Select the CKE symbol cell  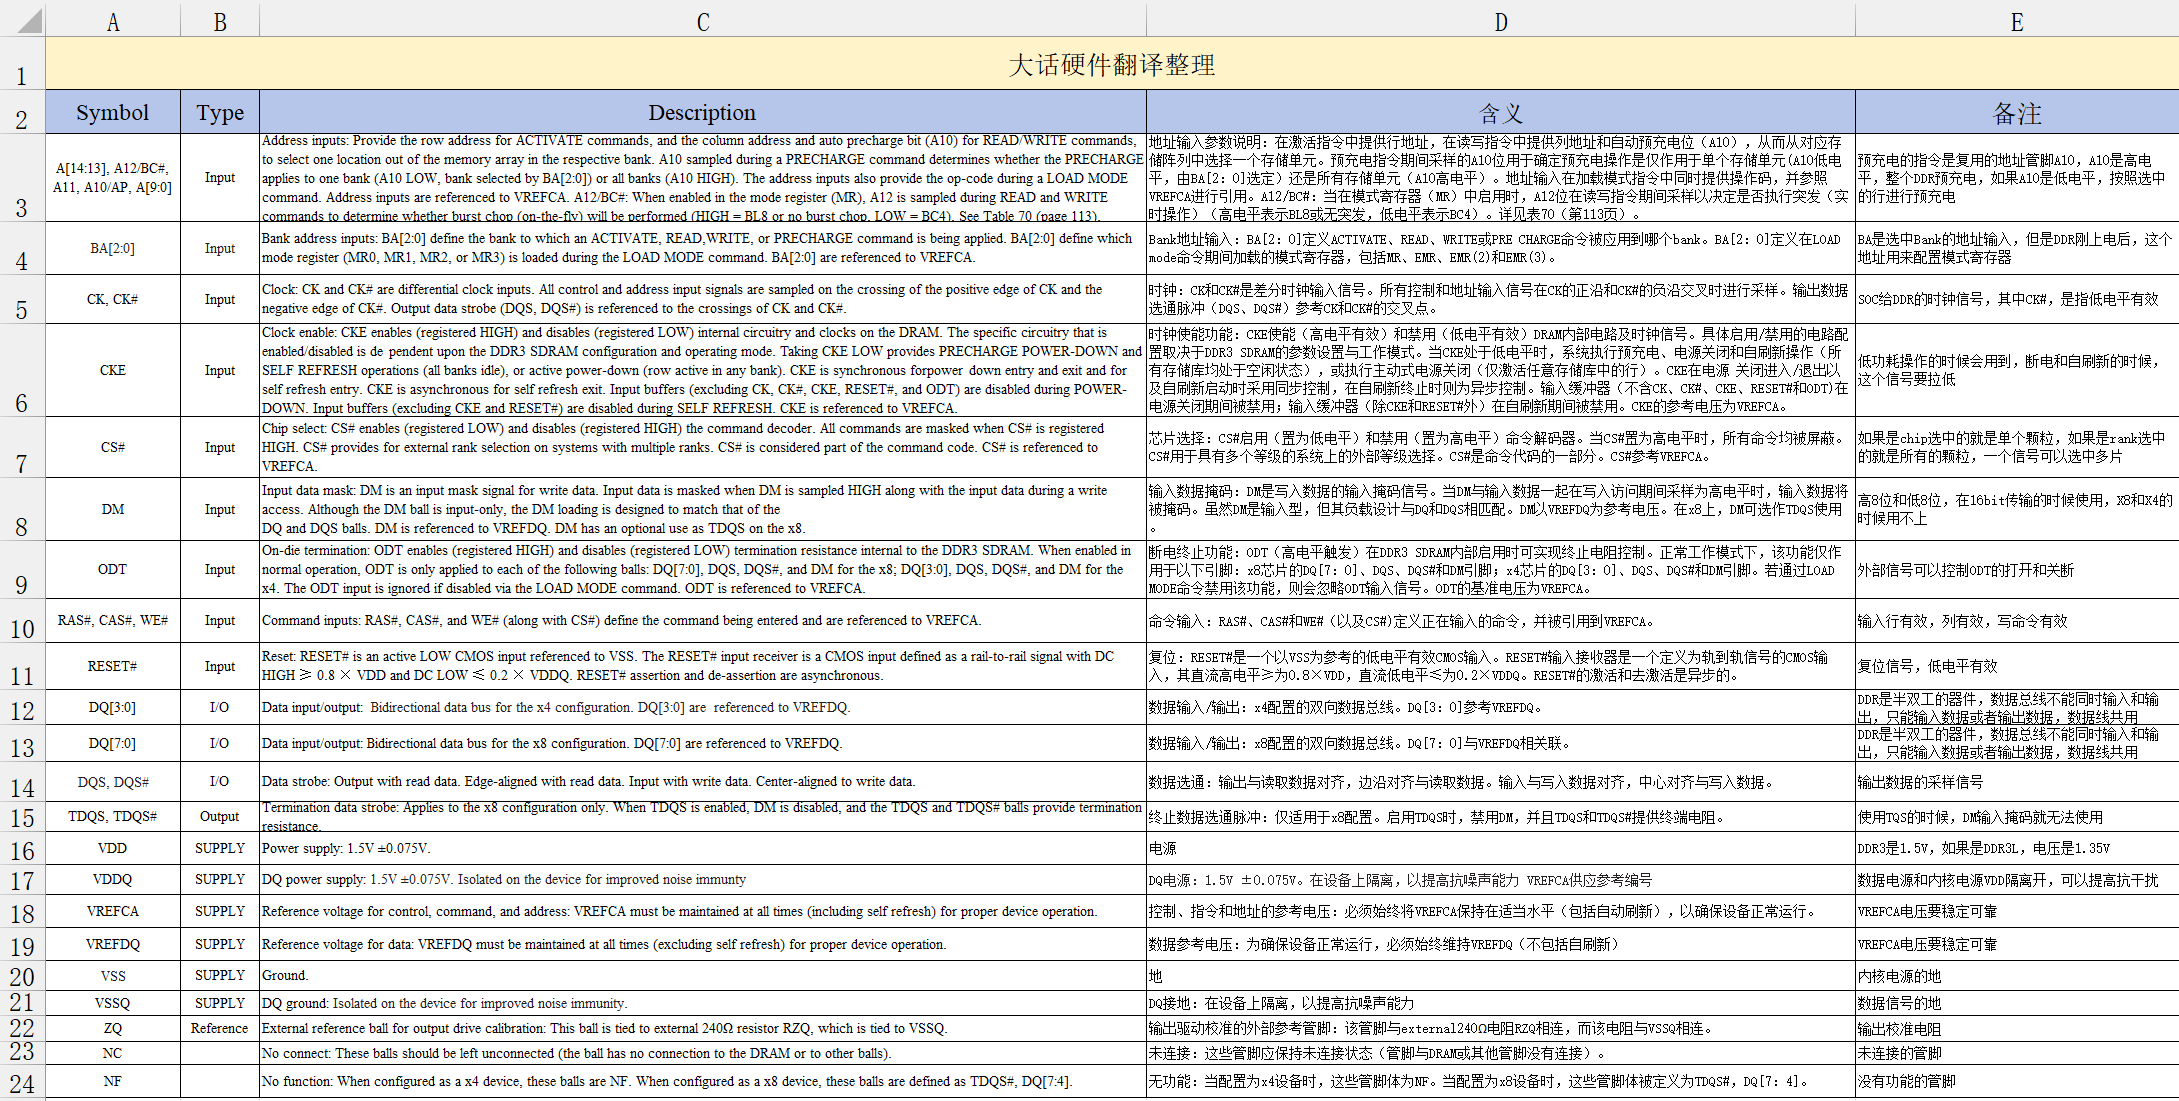click(x=113, y=370)
